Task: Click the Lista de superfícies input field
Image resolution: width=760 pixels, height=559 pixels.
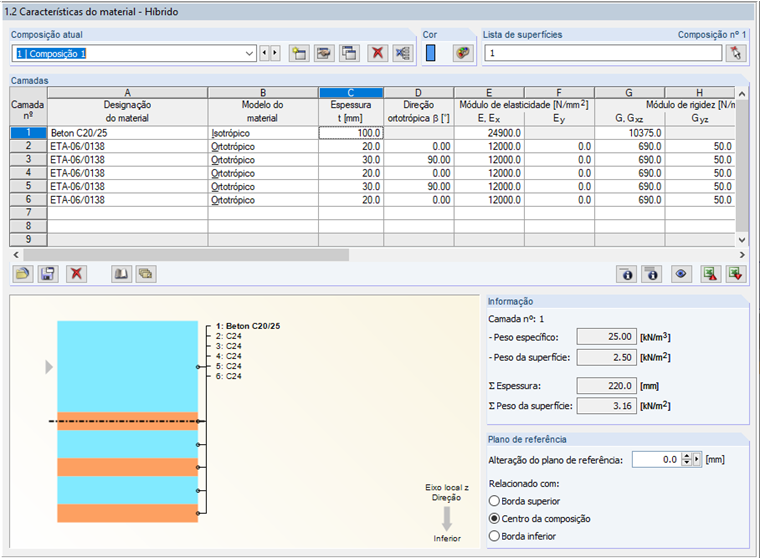Action: (601, 53)
